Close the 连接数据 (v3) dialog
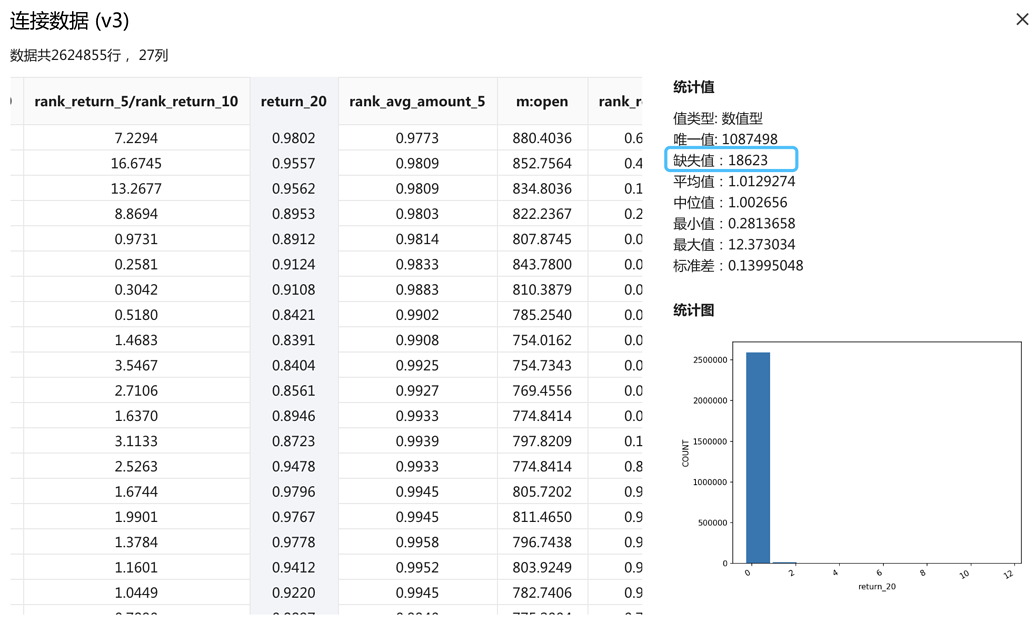Image resolution: width=1035 pixels, height=622 pixels. 1021,19
